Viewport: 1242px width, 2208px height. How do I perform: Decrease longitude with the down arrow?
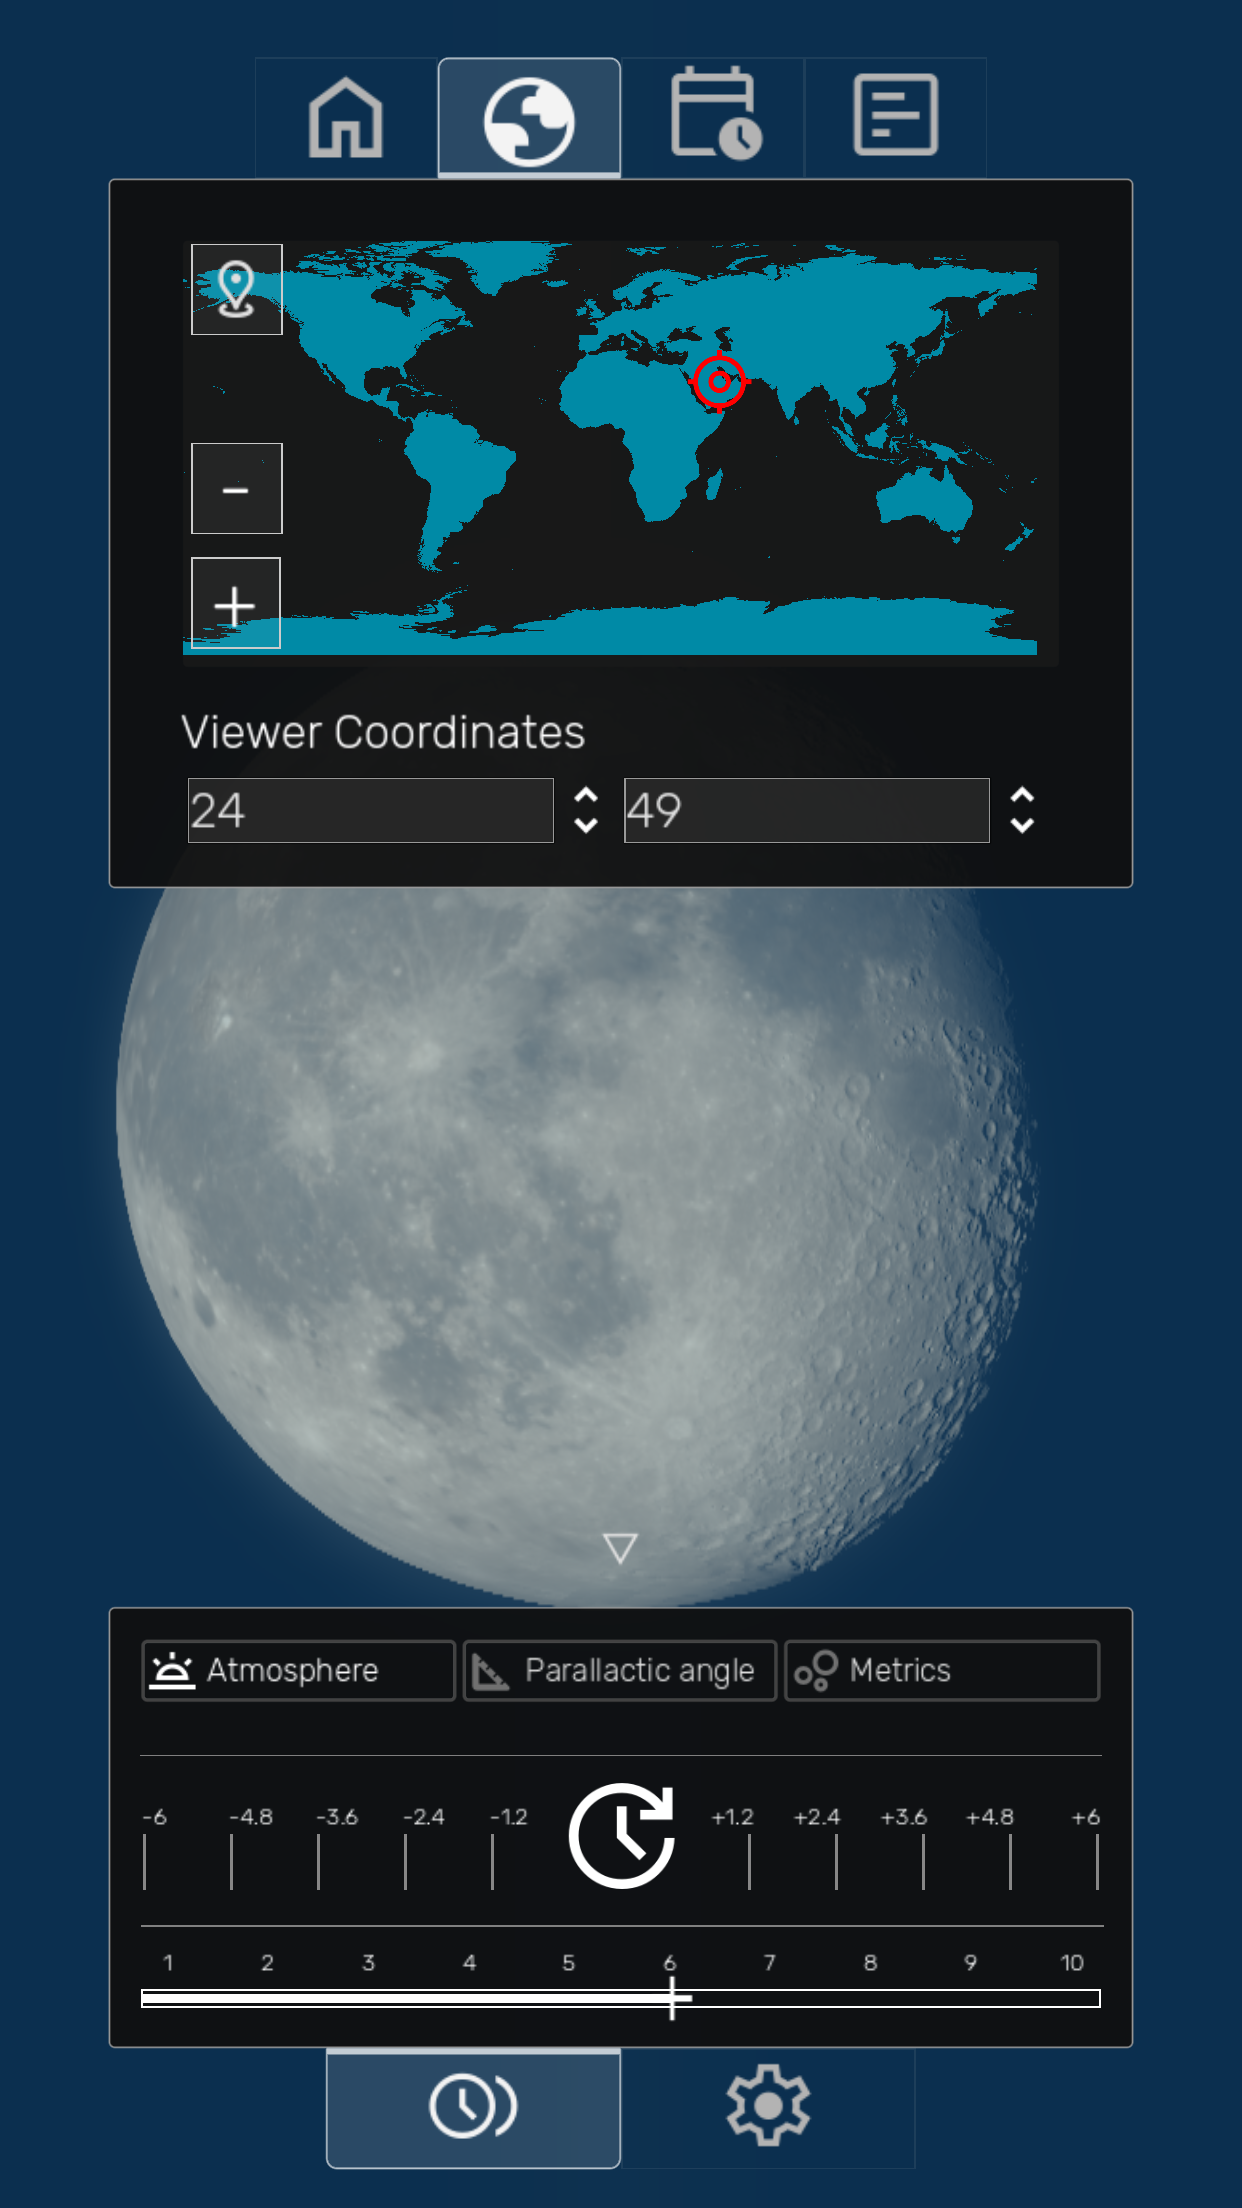[1022, 825]
